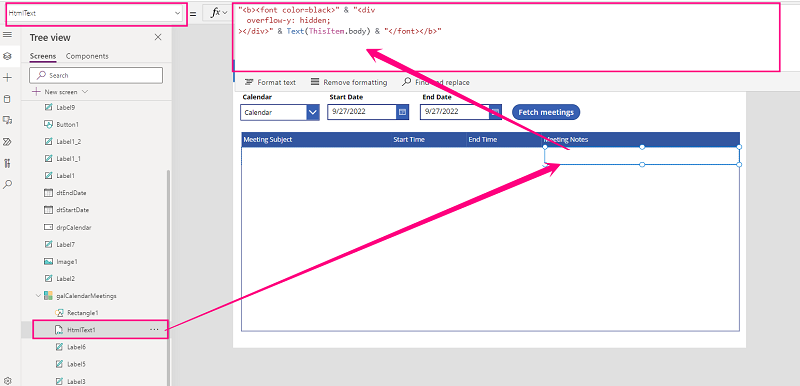Close the Tree view panel
The width and height of the screenshot is (800, 386).
pyautogui.click(x=158, y=37)
